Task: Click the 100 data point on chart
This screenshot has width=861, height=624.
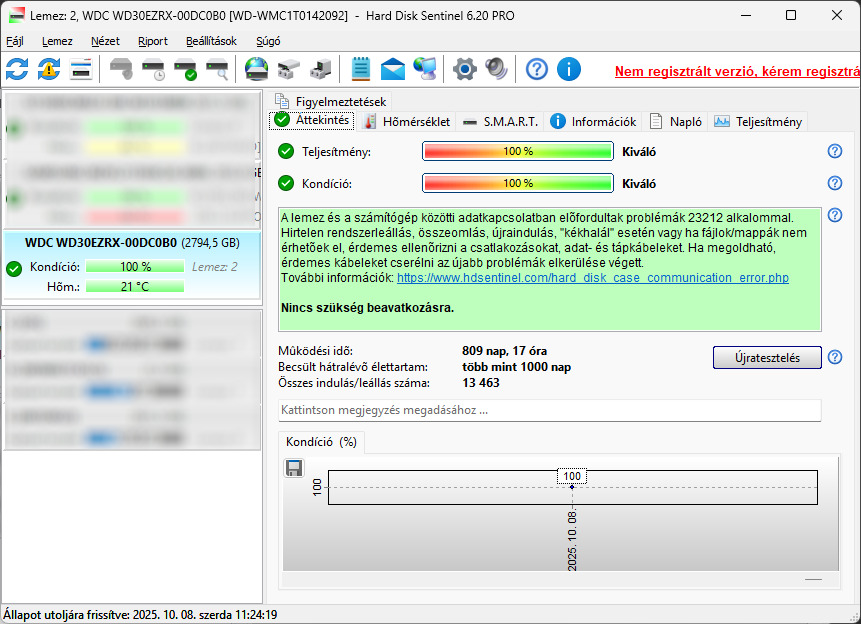Action: 572,487
